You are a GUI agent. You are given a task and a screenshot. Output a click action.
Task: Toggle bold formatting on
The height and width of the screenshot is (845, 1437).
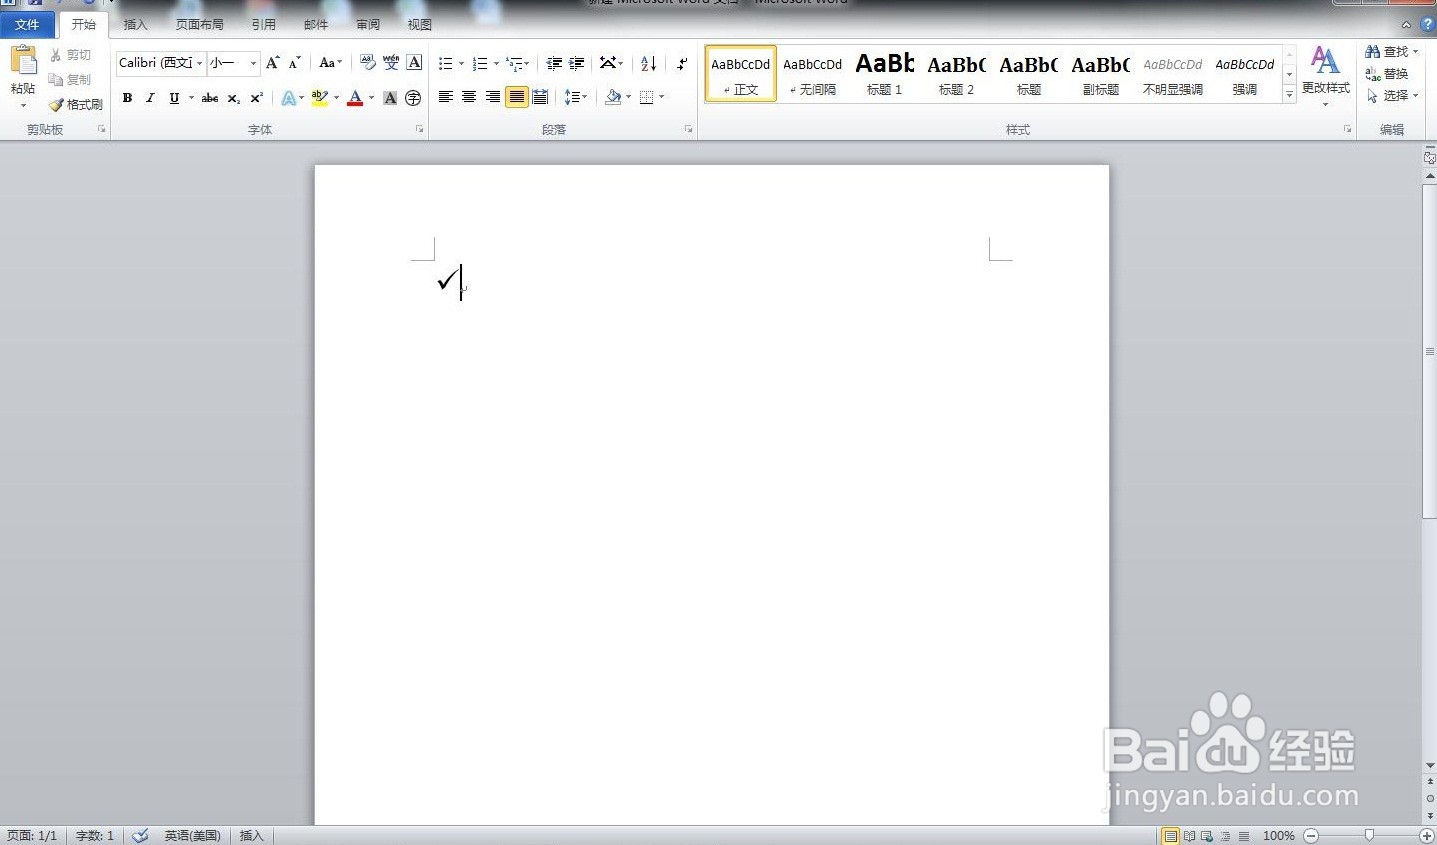tap(127, 98)
